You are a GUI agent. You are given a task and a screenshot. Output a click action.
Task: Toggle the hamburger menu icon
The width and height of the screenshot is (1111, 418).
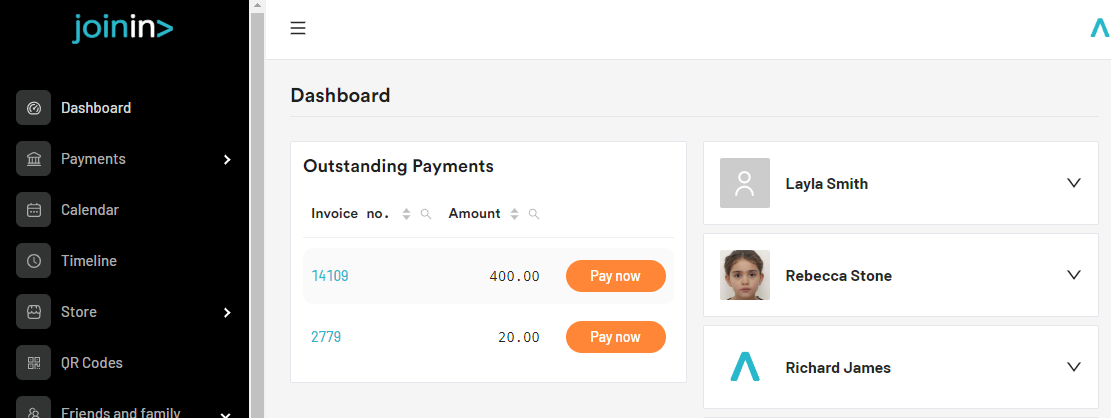tap(298, 28)
